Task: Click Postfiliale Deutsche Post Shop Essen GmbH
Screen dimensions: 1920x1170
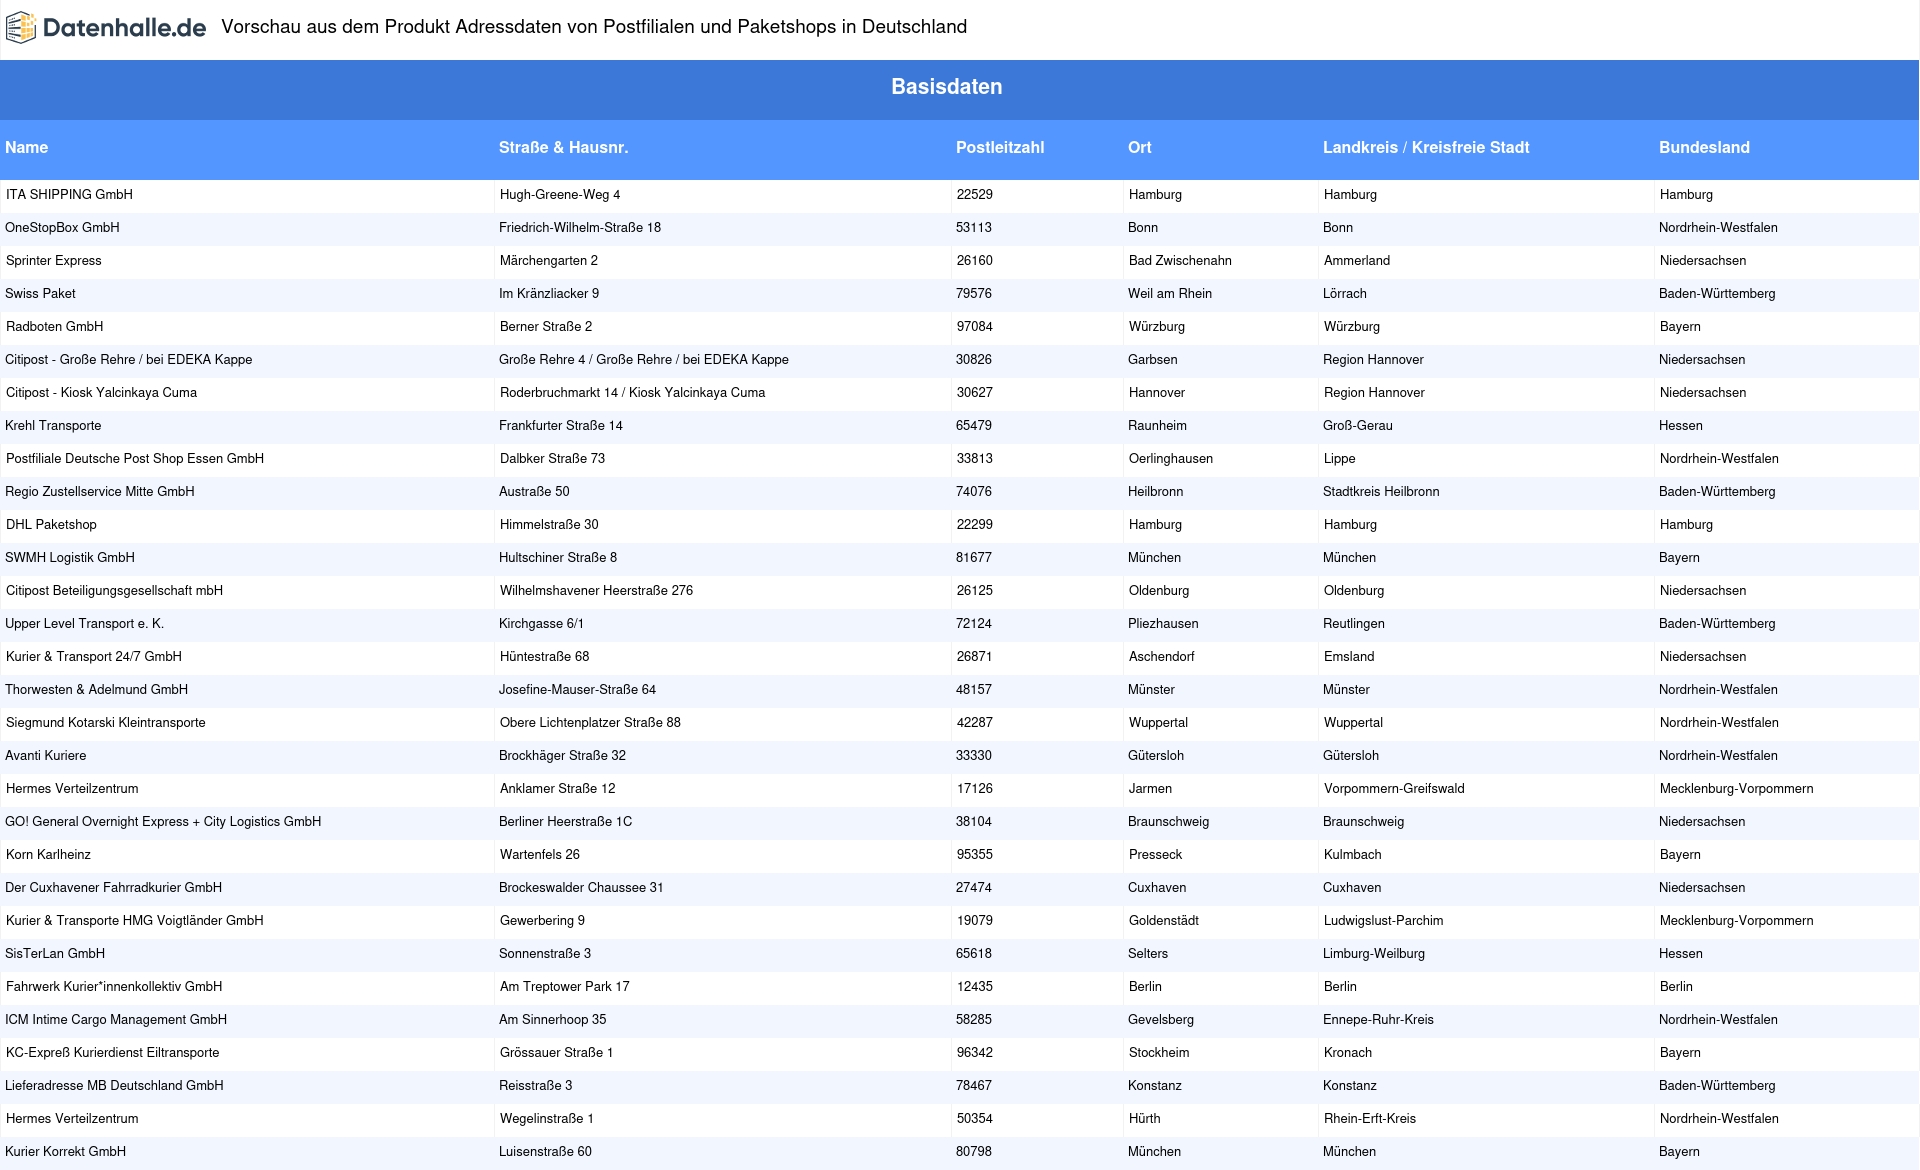Action: pyautogui.click(x=135, y=458)
